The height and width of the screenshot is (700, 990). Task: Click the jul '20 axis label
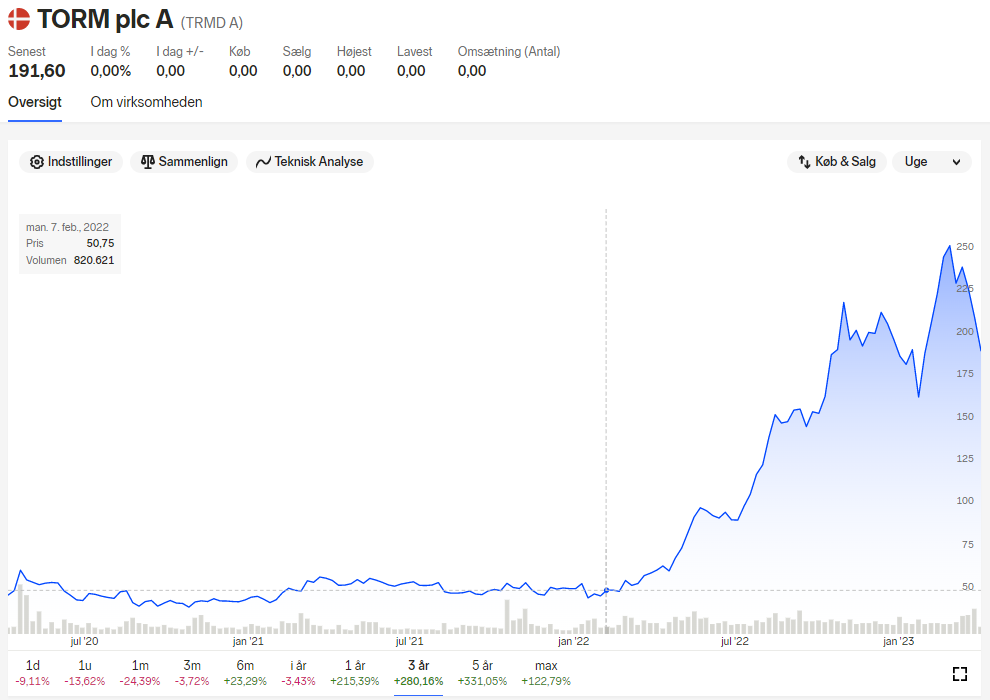[x=84, y=641]
